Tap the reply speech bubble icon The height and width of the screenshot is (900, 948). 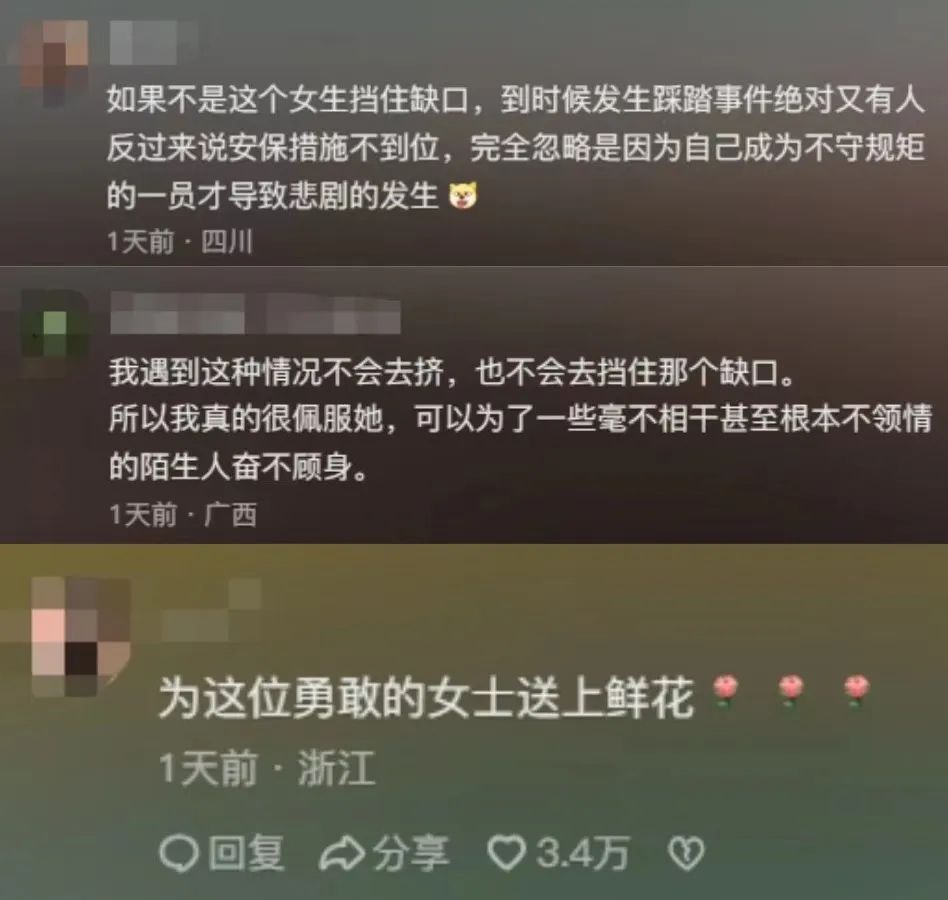pyautogui.click(x=180, y=853)
